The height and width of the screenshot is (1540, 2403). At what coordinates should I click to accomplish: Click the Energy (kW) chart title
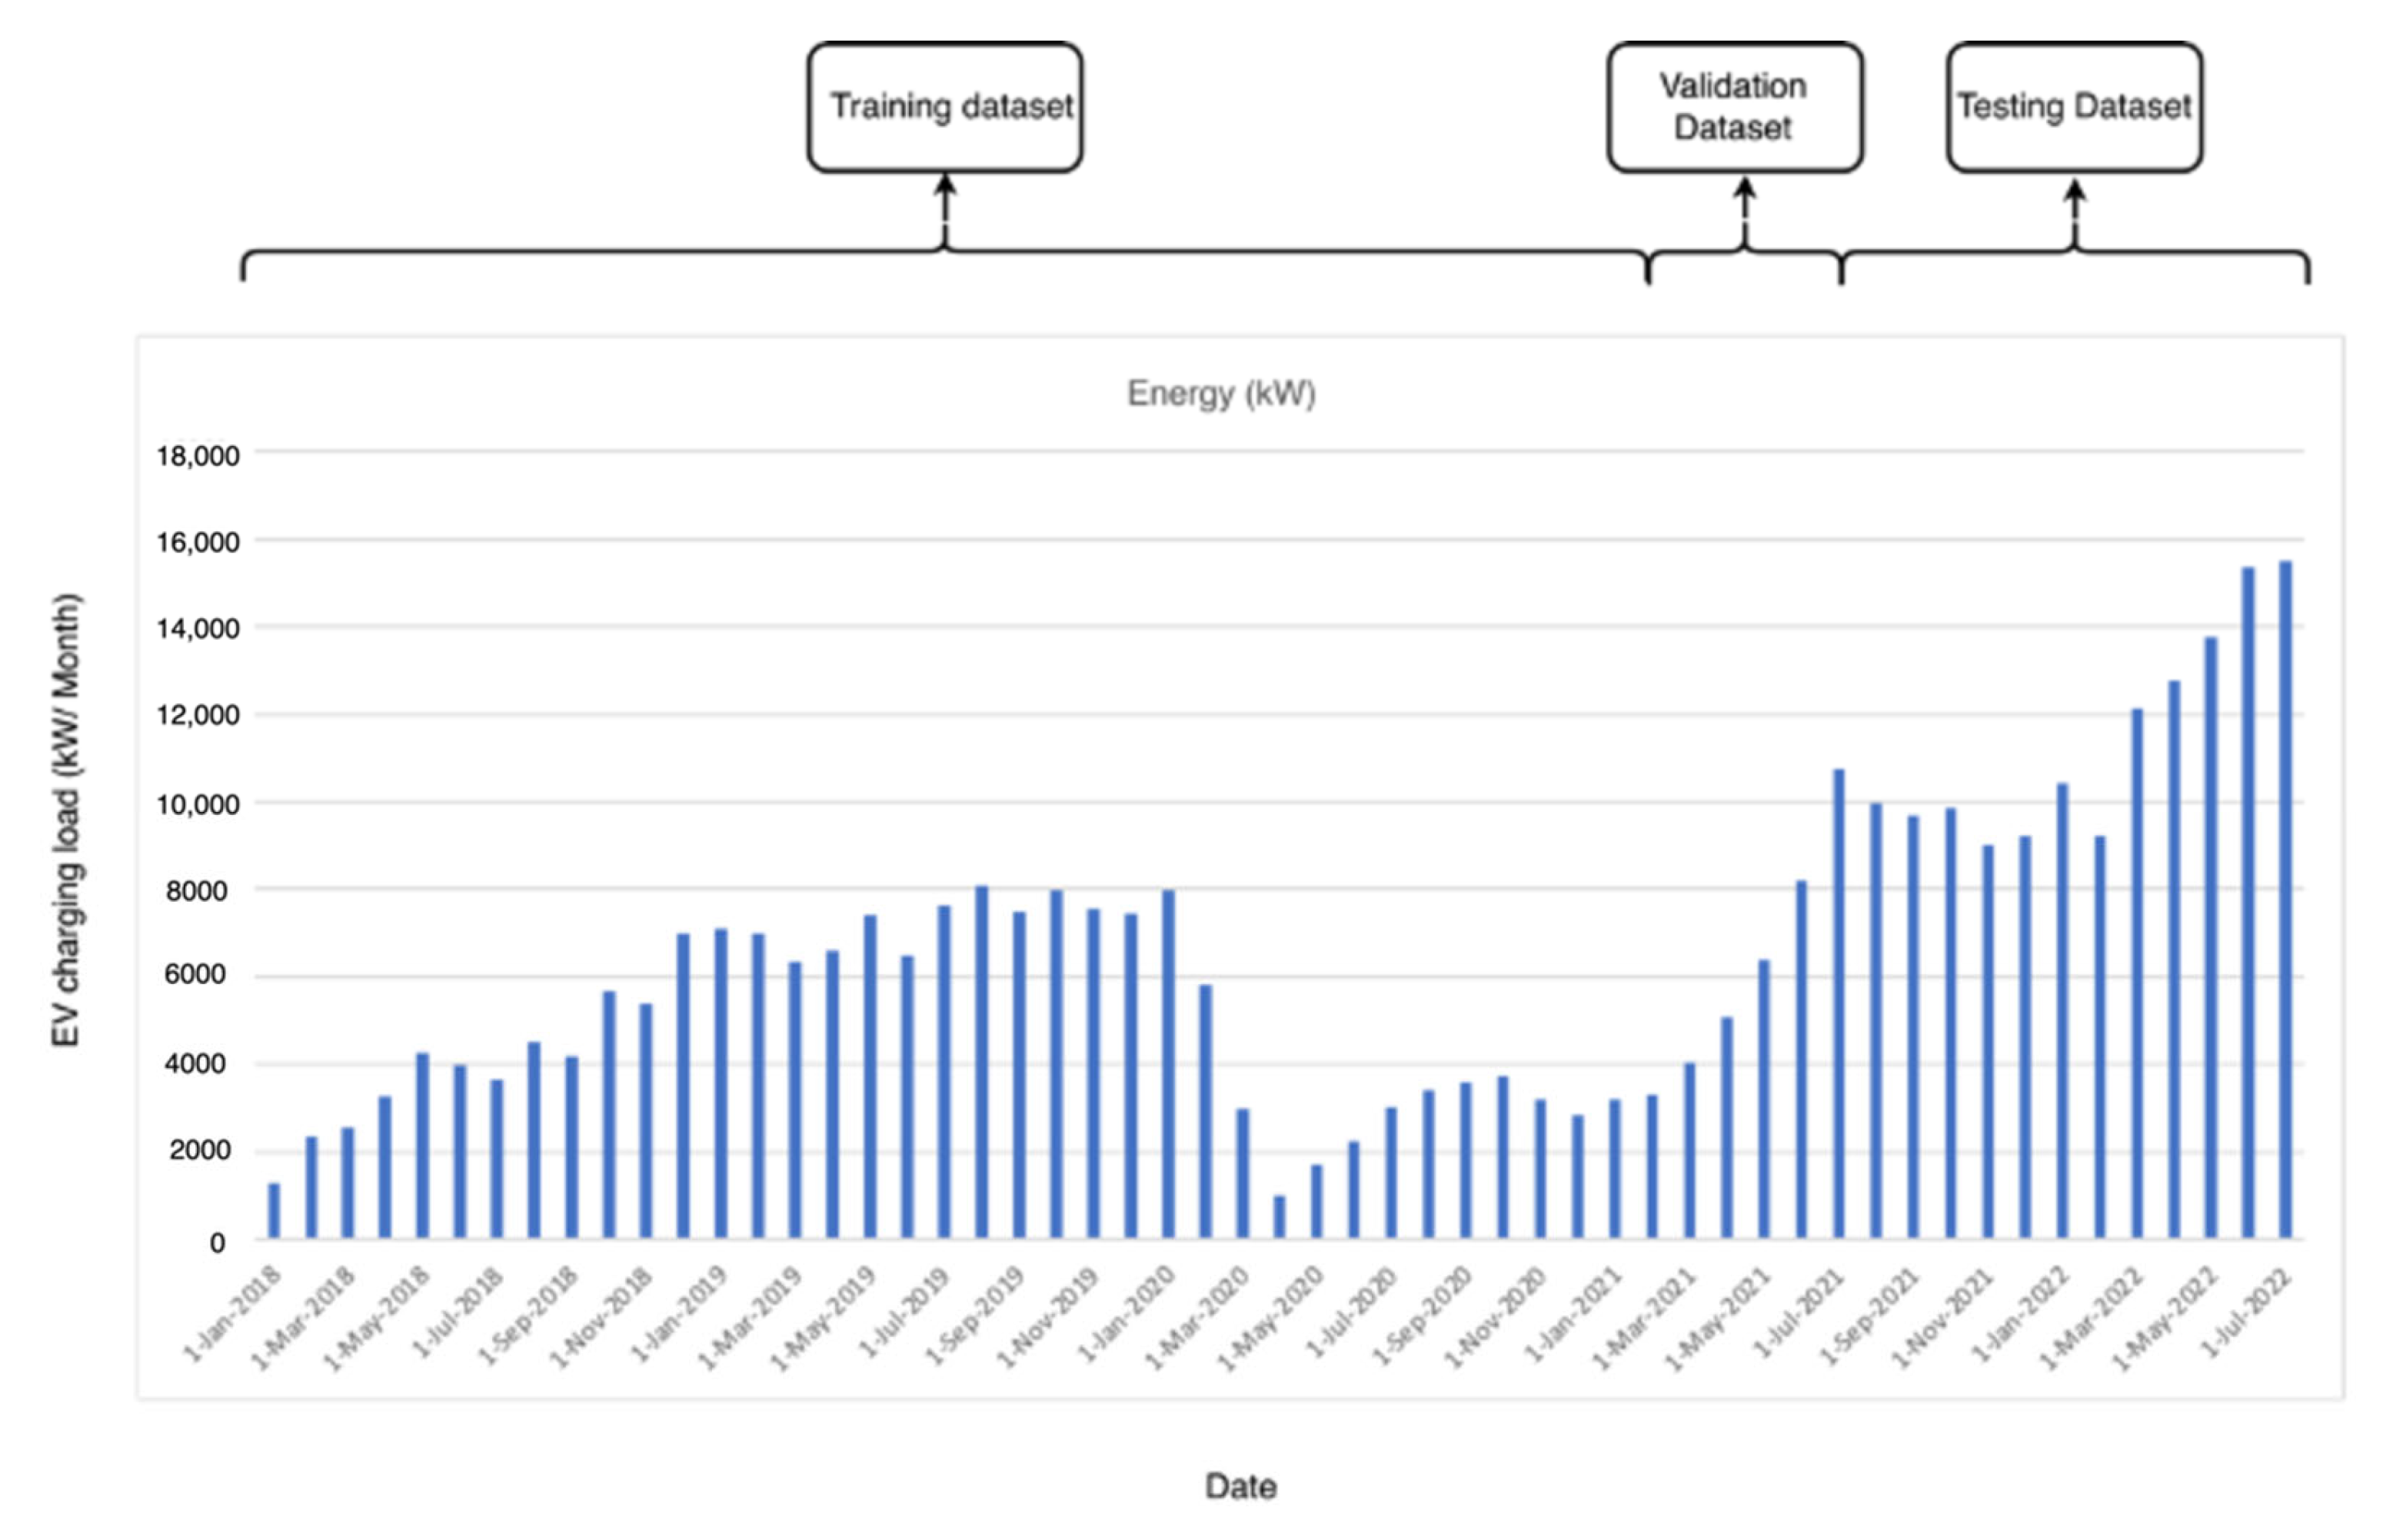pos(1220,393)
